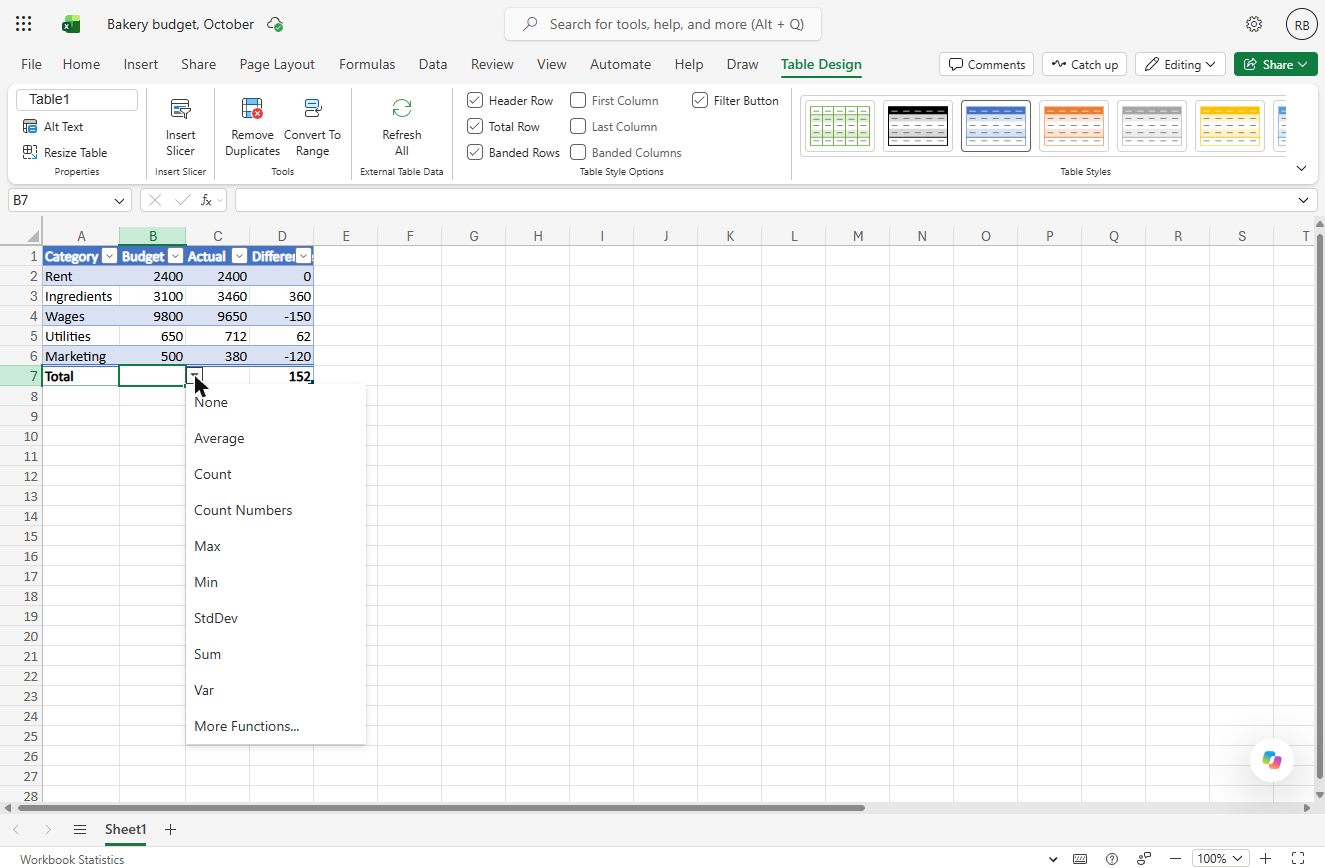Uncheck the Header Row checkbox
Viewport: 1325px width, 868px height.
[475, 100]
